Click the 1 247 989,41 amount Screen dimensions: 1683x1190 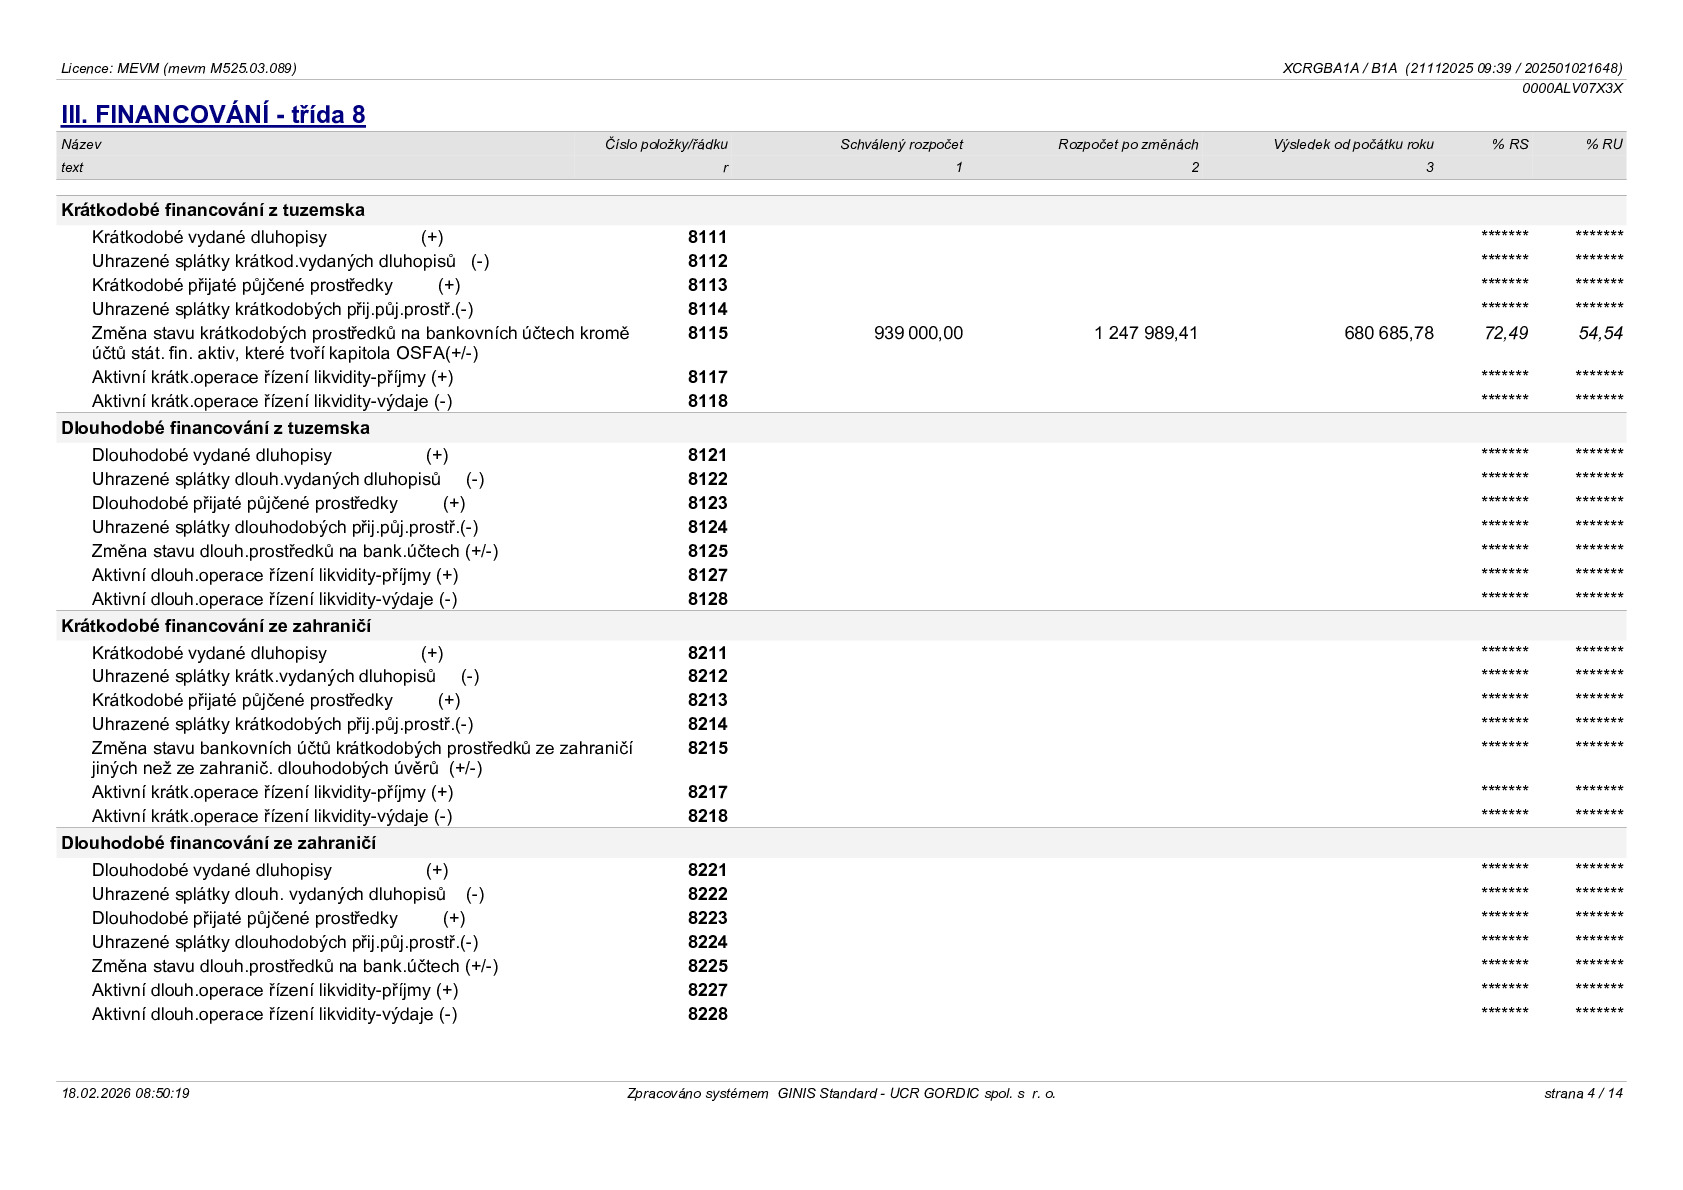(1146, 333)
